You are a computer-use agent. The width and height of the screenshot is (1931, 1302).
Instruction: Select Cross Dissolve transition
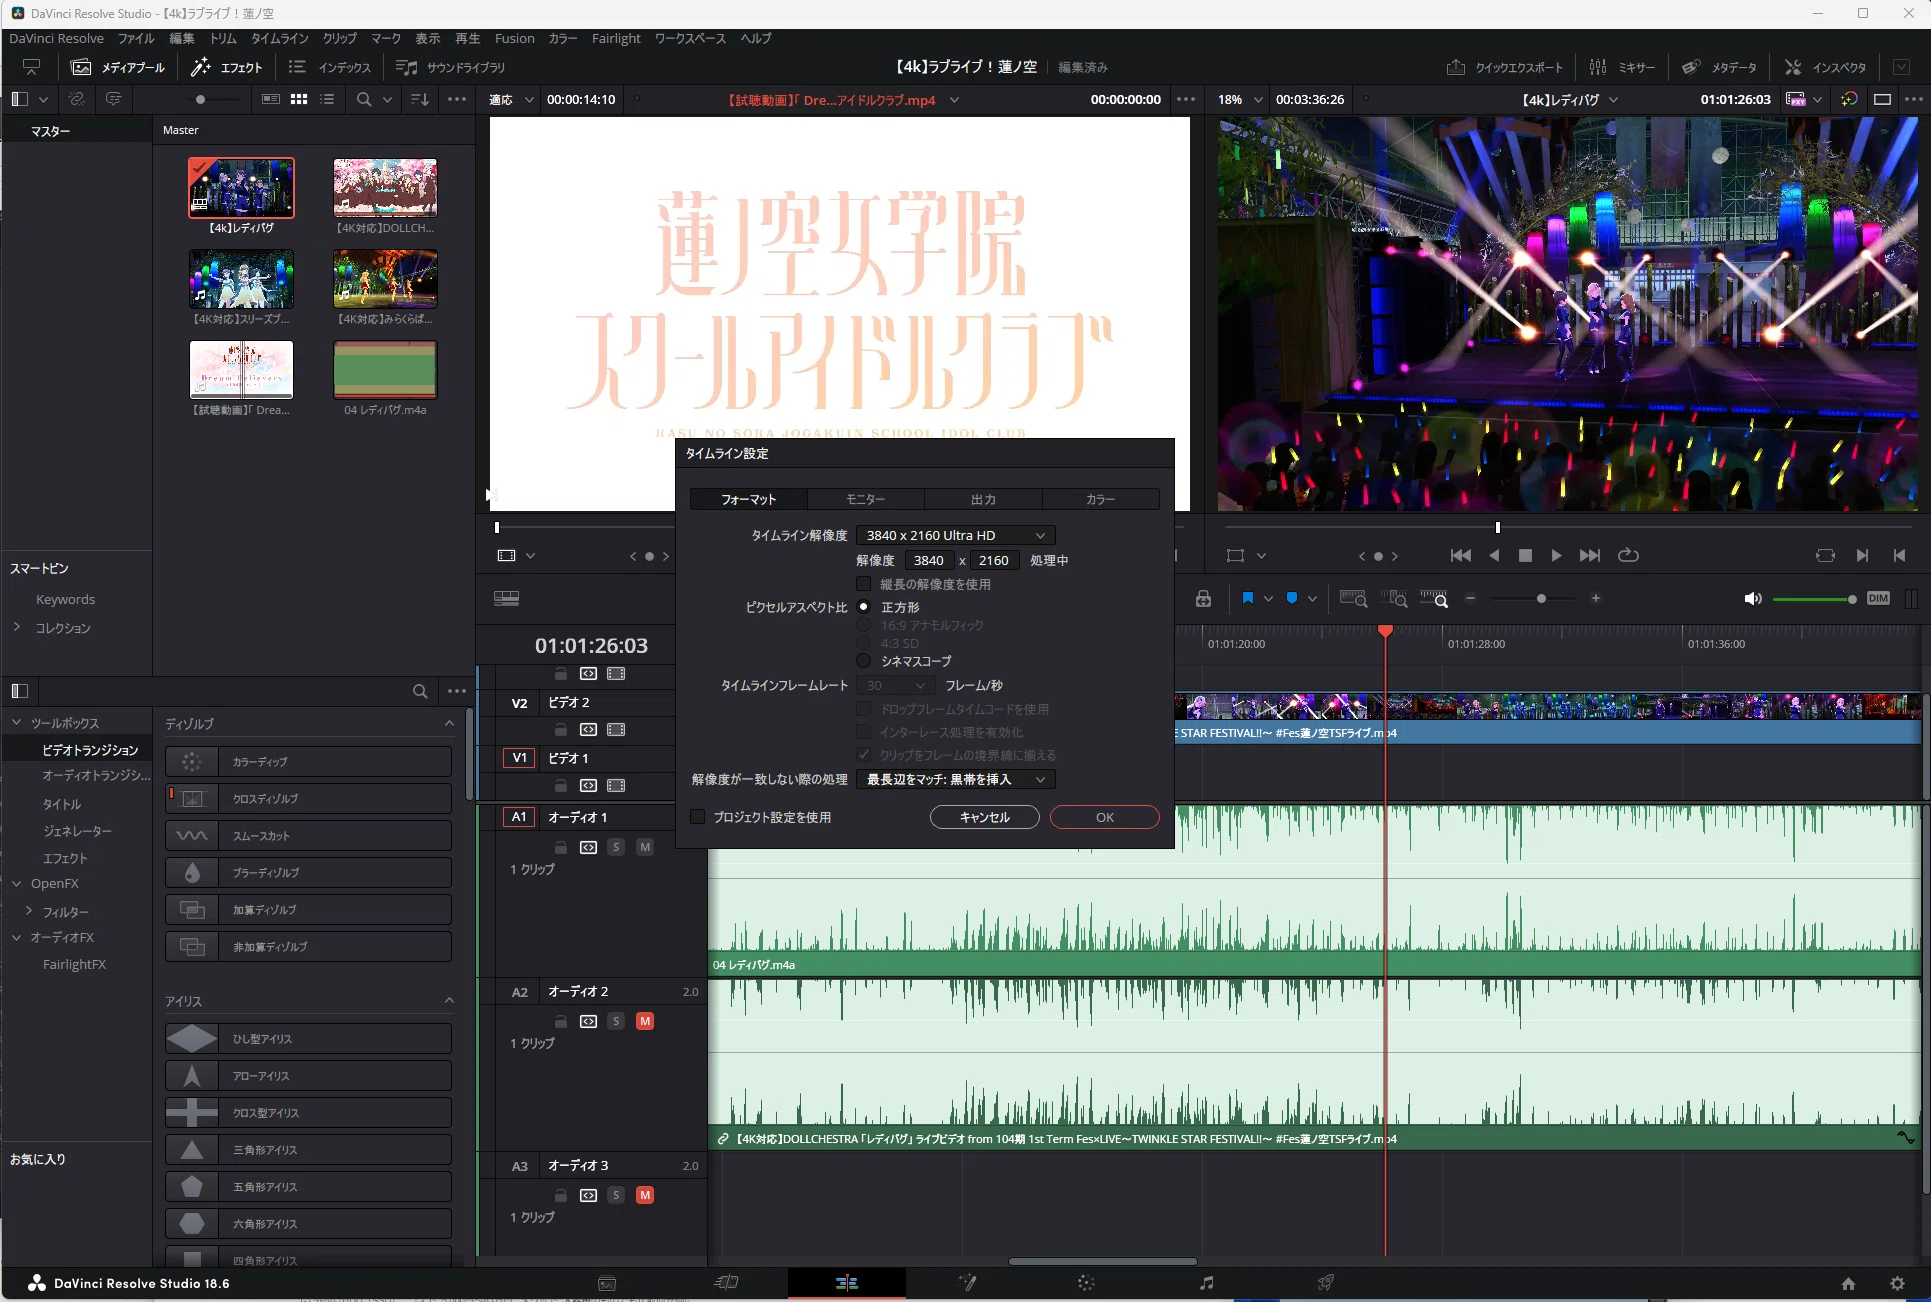coord(308,798)
